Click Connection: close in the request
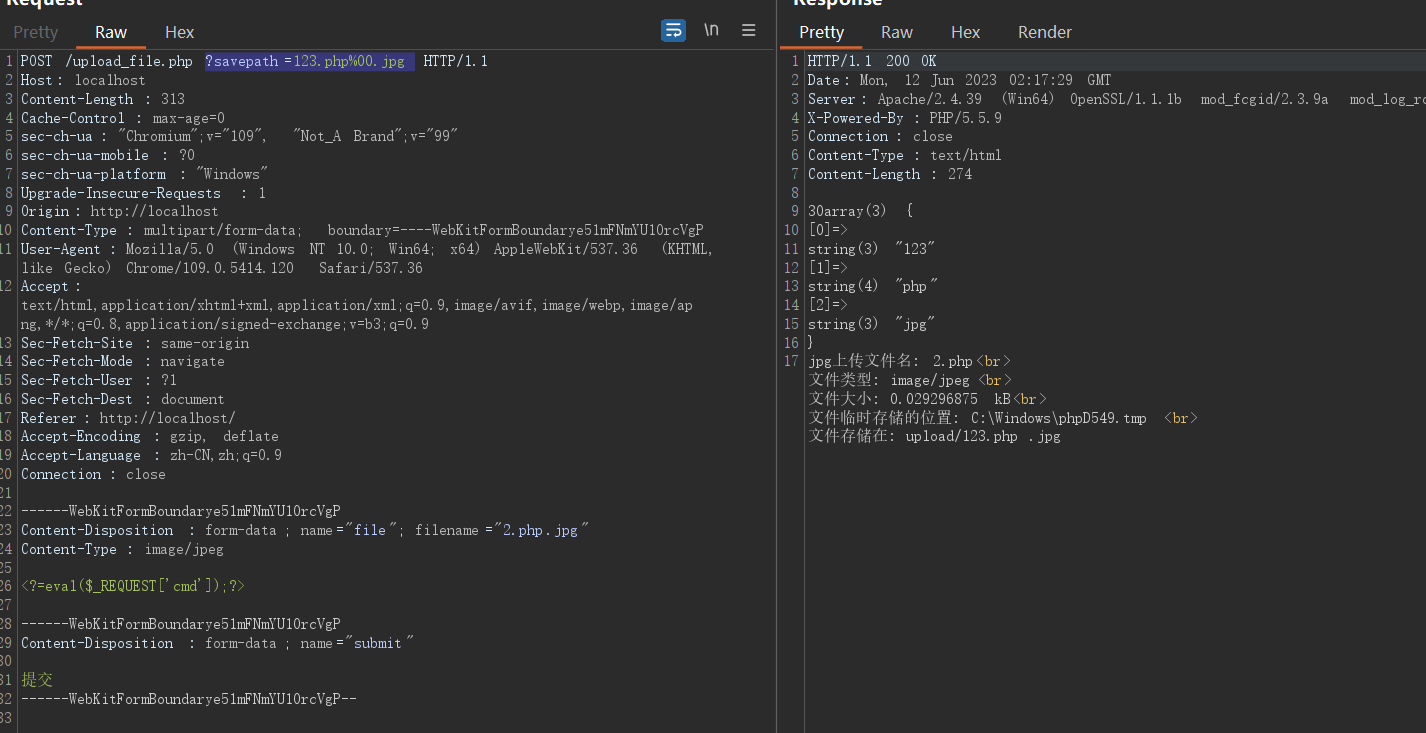The width and height of the screenshot is (1426, 733). [93, 474]
